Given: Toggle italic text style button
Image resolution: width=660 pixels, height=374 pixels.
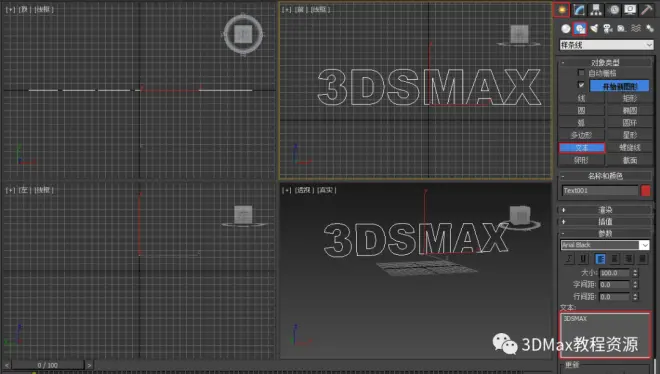Looking at the screenshot, I should coord(569,258).
